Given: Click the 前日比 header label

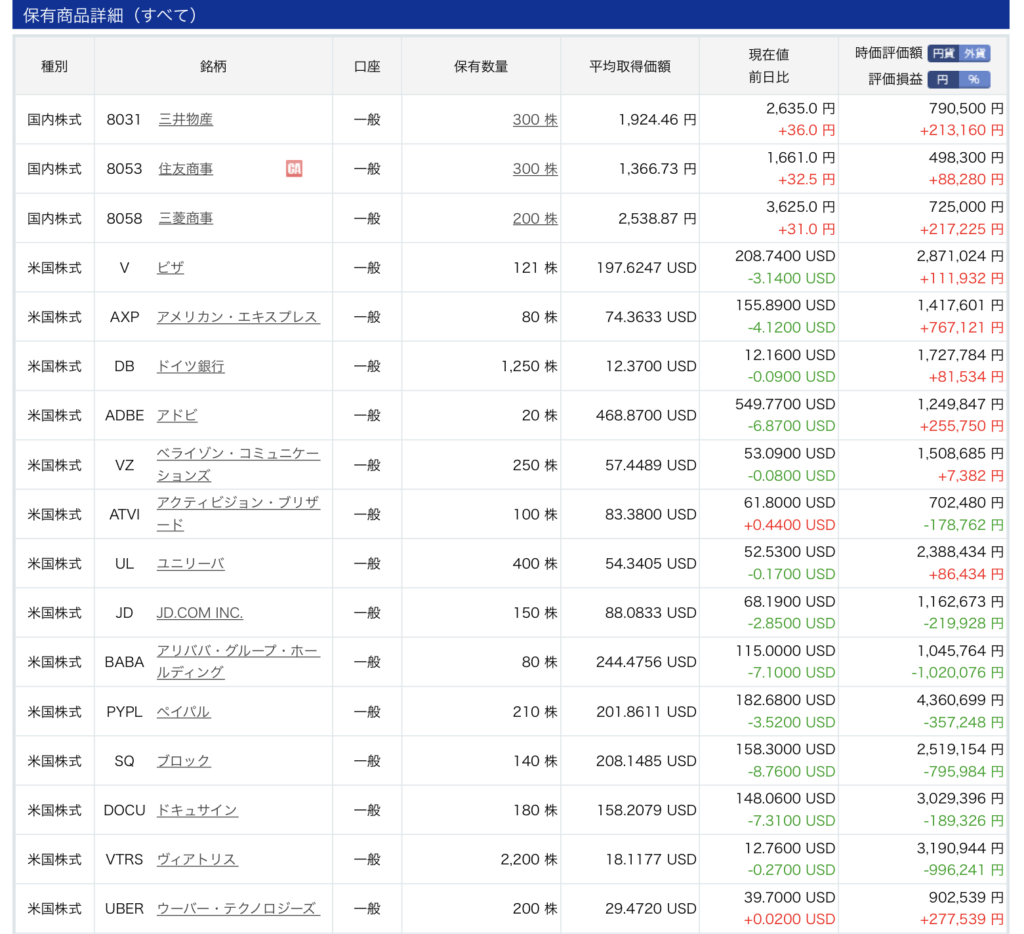Looking at the screenshot, I should 769,78.
